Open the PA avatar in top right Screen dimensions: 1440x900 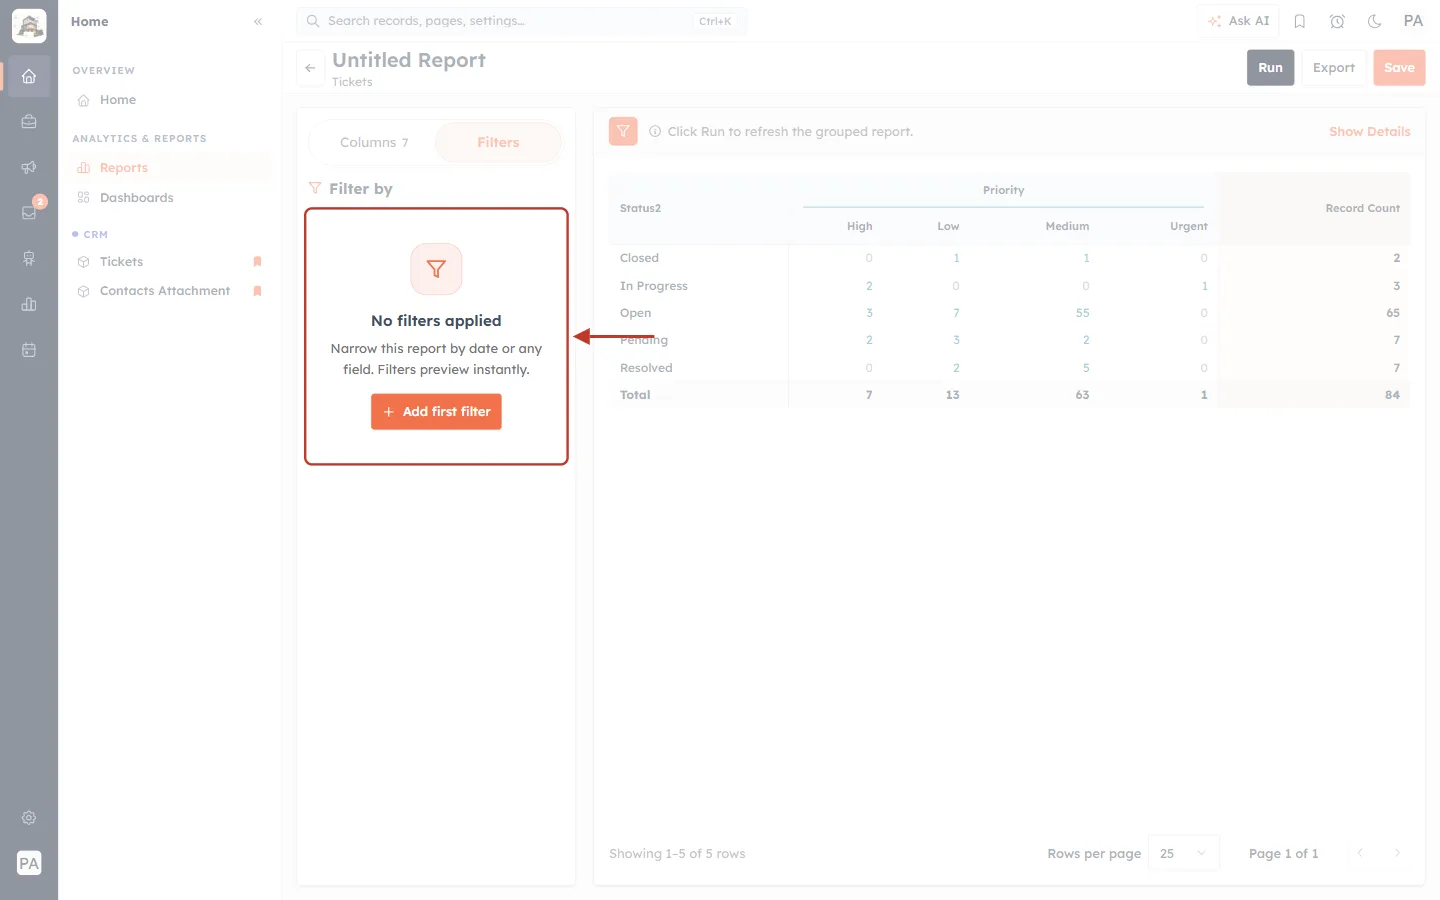pos(1413,21)
